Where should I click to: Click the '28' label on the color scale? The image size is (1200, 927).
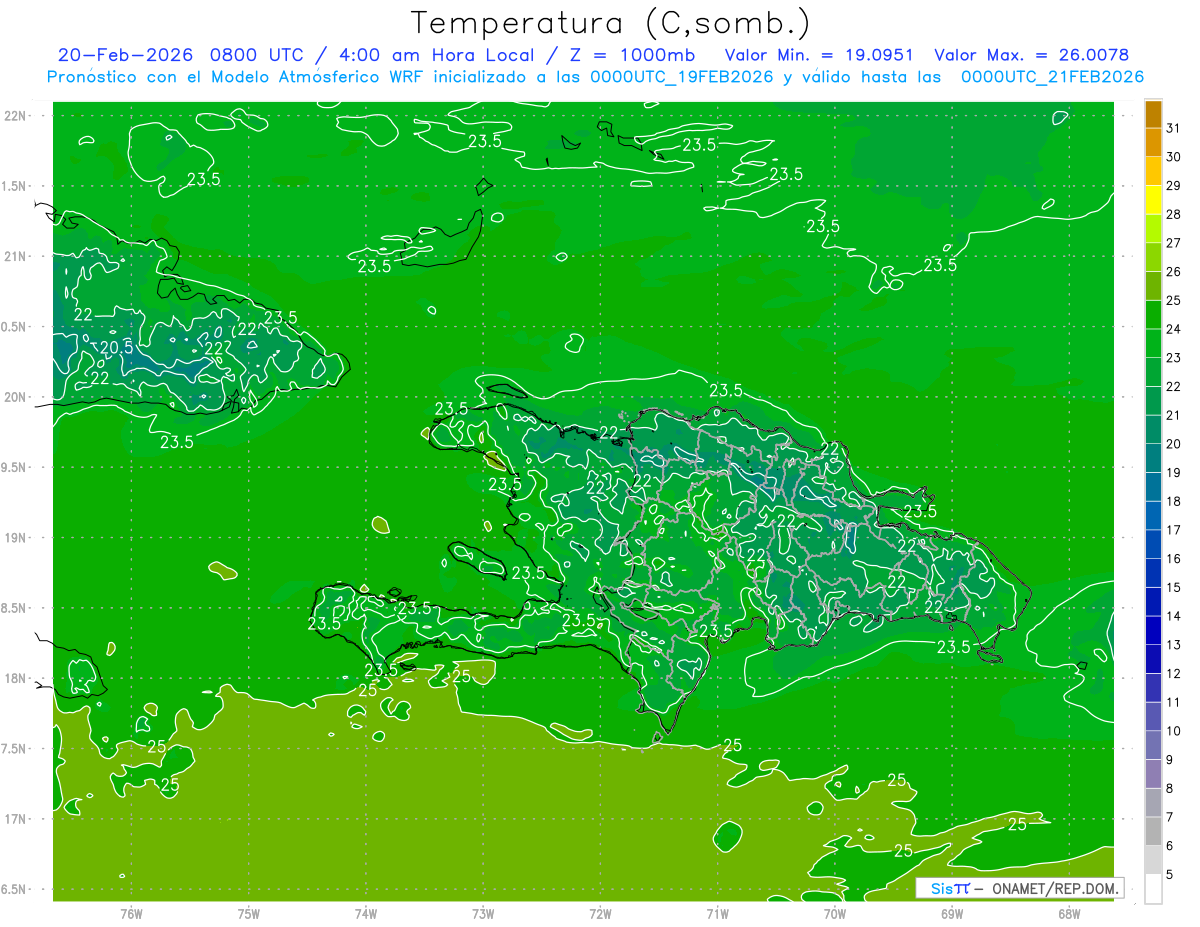(x=1174, y=214)
